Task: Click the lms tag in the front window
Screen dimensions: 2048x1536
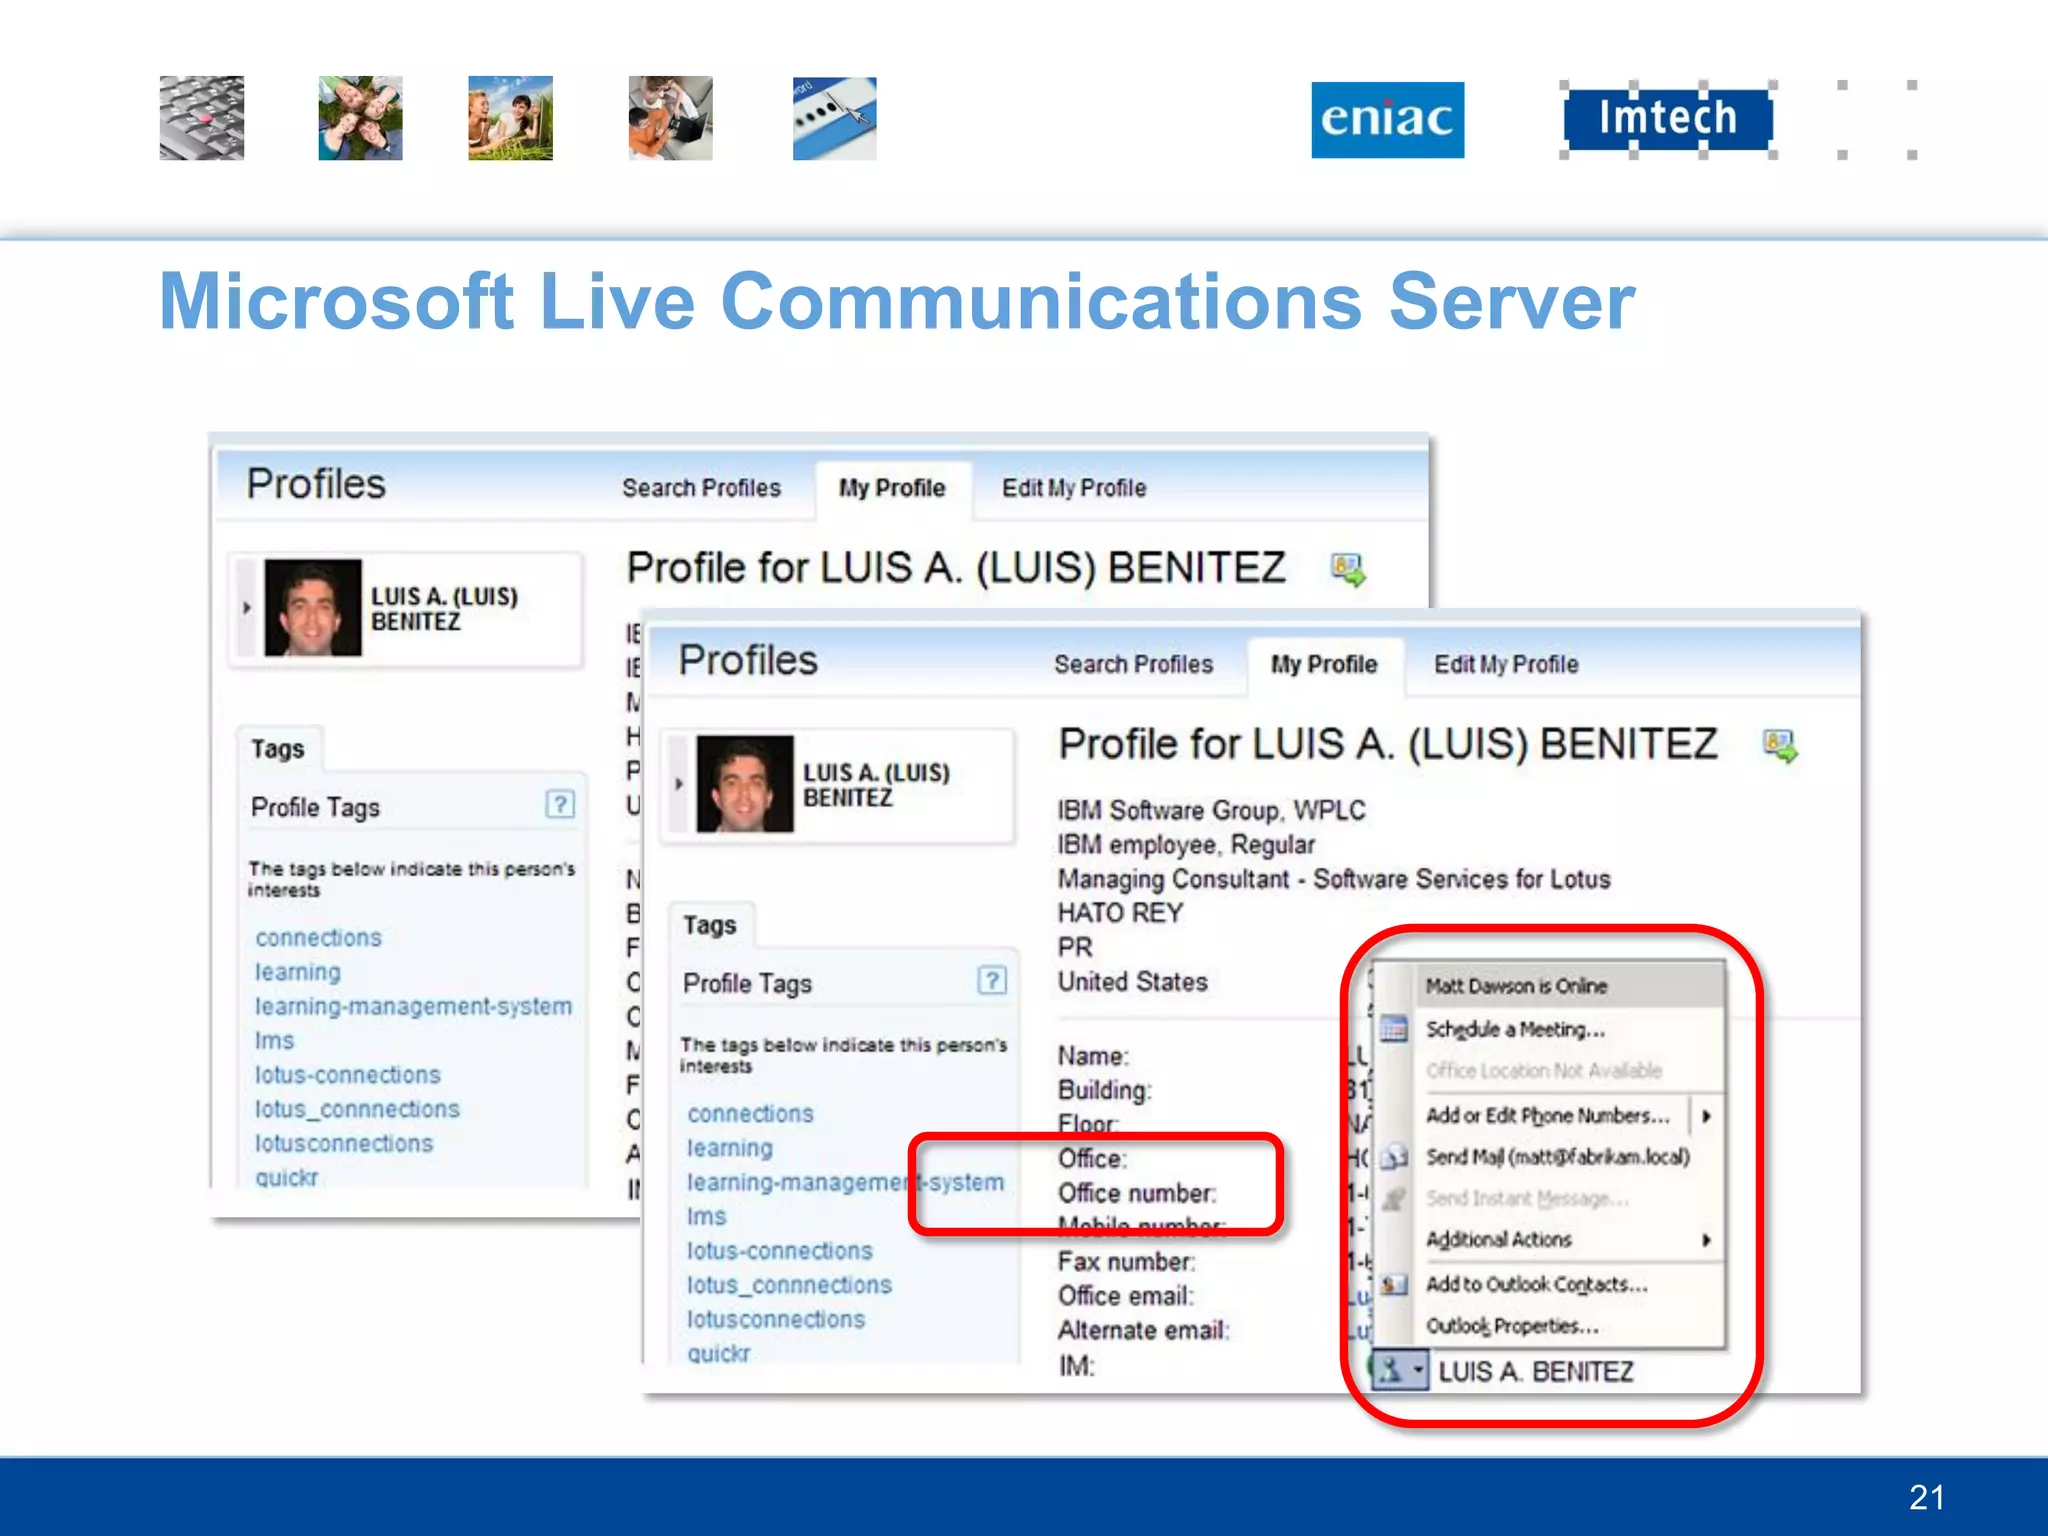Action: pos(706,1217)
